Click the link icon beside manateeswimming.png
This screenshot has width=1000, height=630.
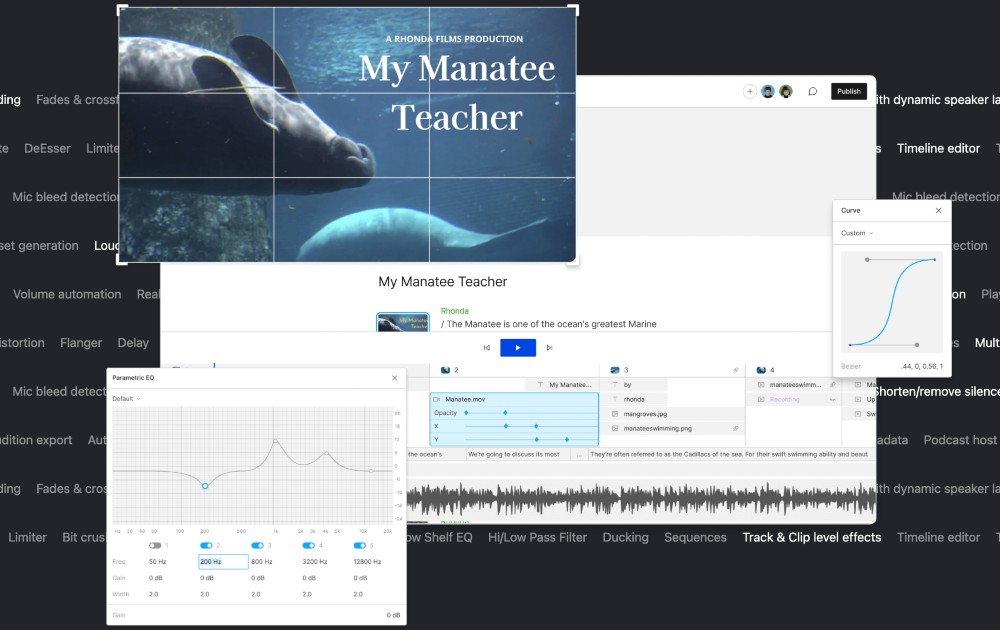tap(736, 428)
